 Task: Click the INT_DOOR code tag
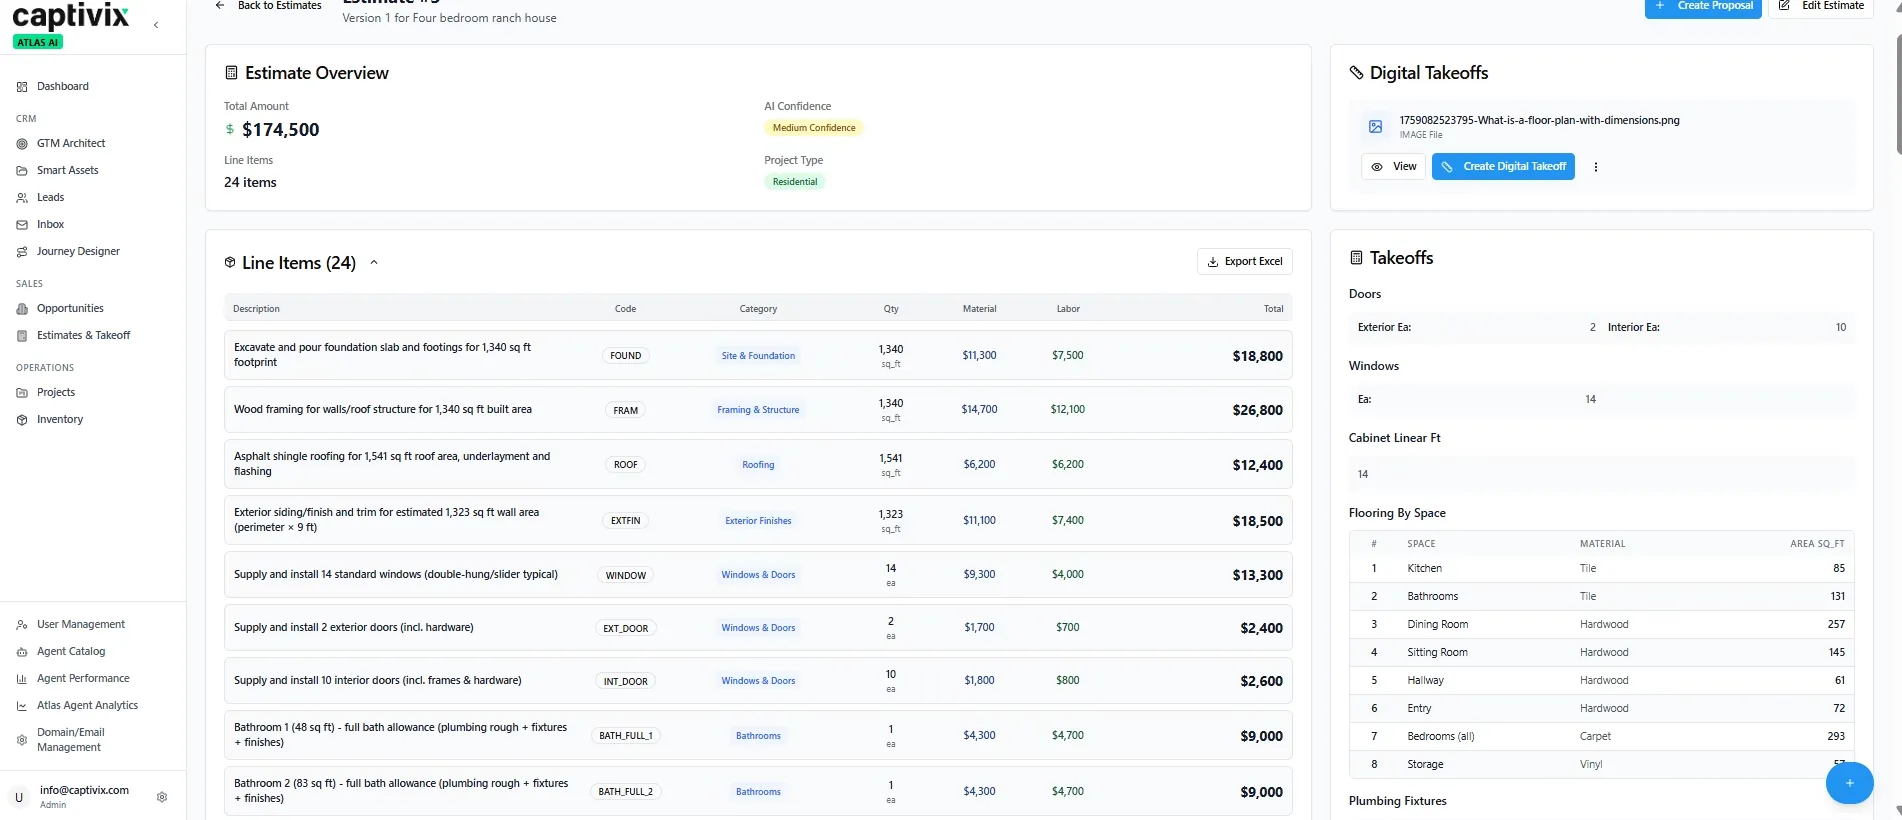click(626, 682)
